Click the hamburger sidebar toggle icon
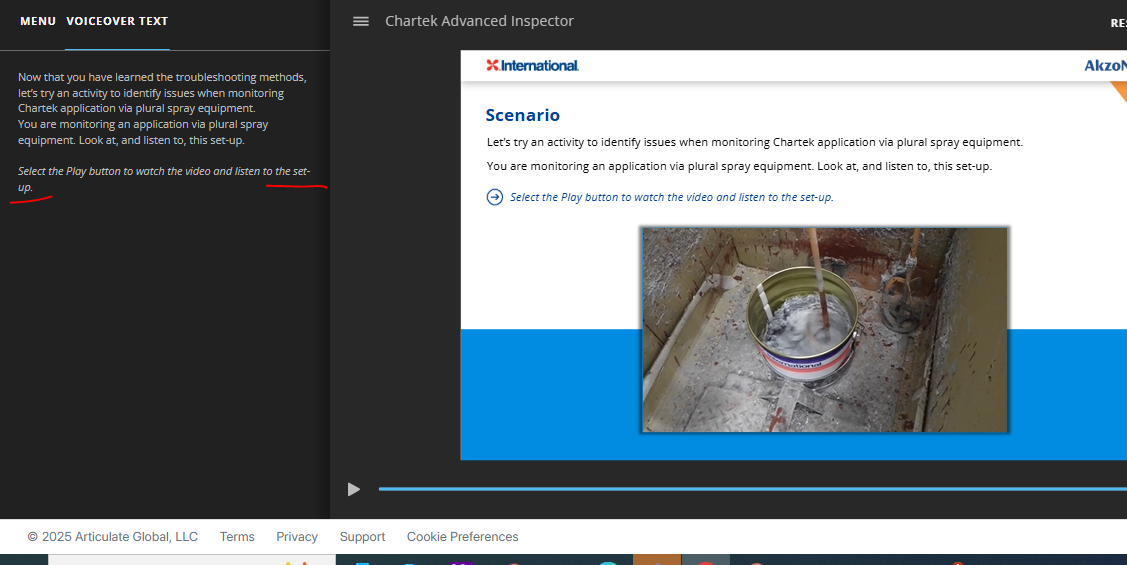The image size is (1127, 565). (361, 21)
